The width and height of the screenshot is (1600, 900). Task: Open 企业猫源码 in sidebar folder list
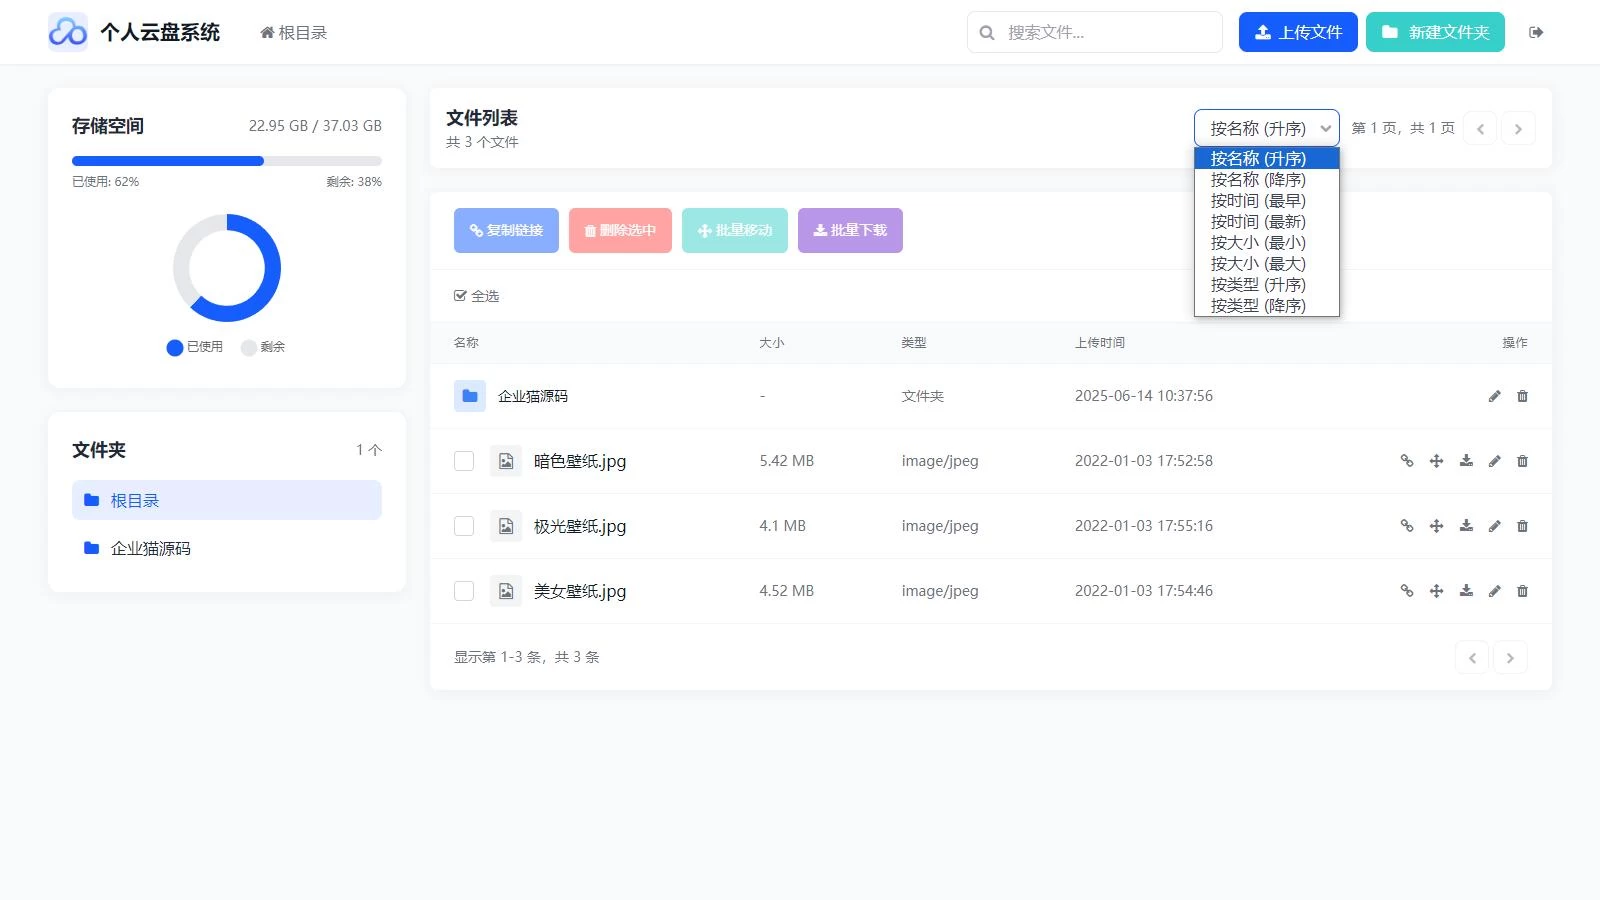click(x=150, y=548)
